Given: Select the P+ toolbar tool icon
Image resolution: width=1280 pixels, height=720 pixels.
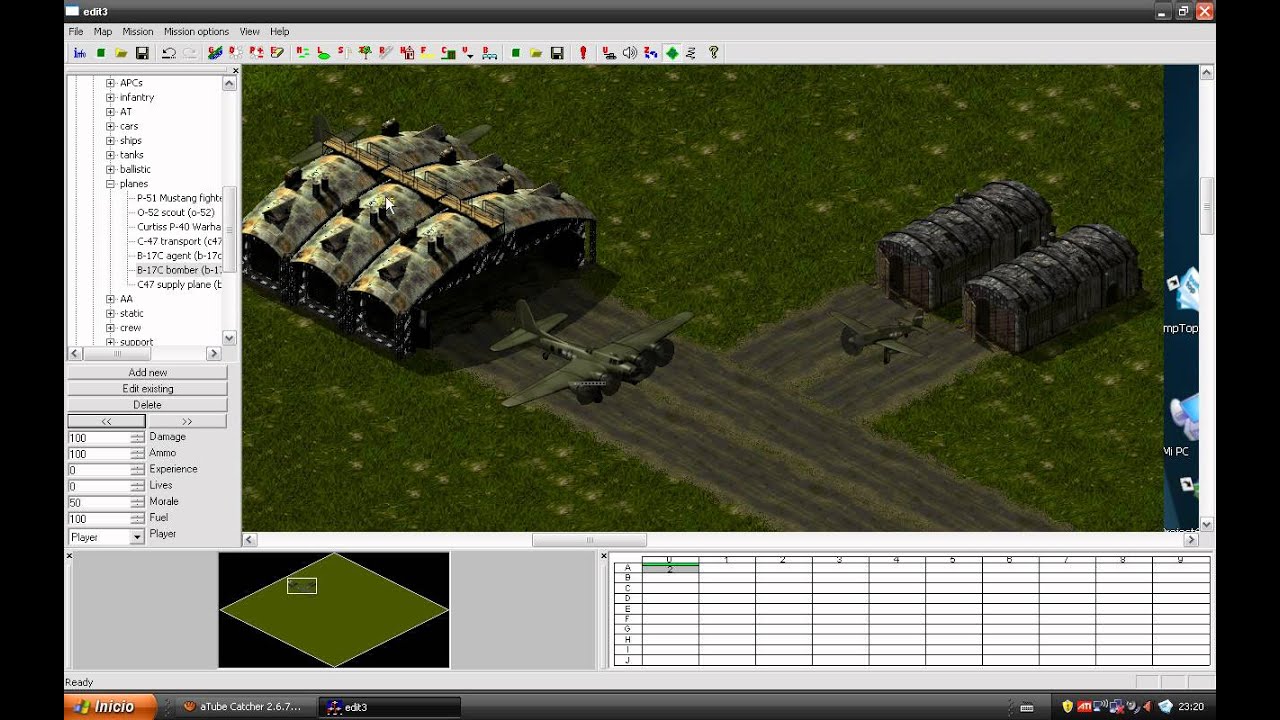Looking at the screenshot, I should 256,52.
